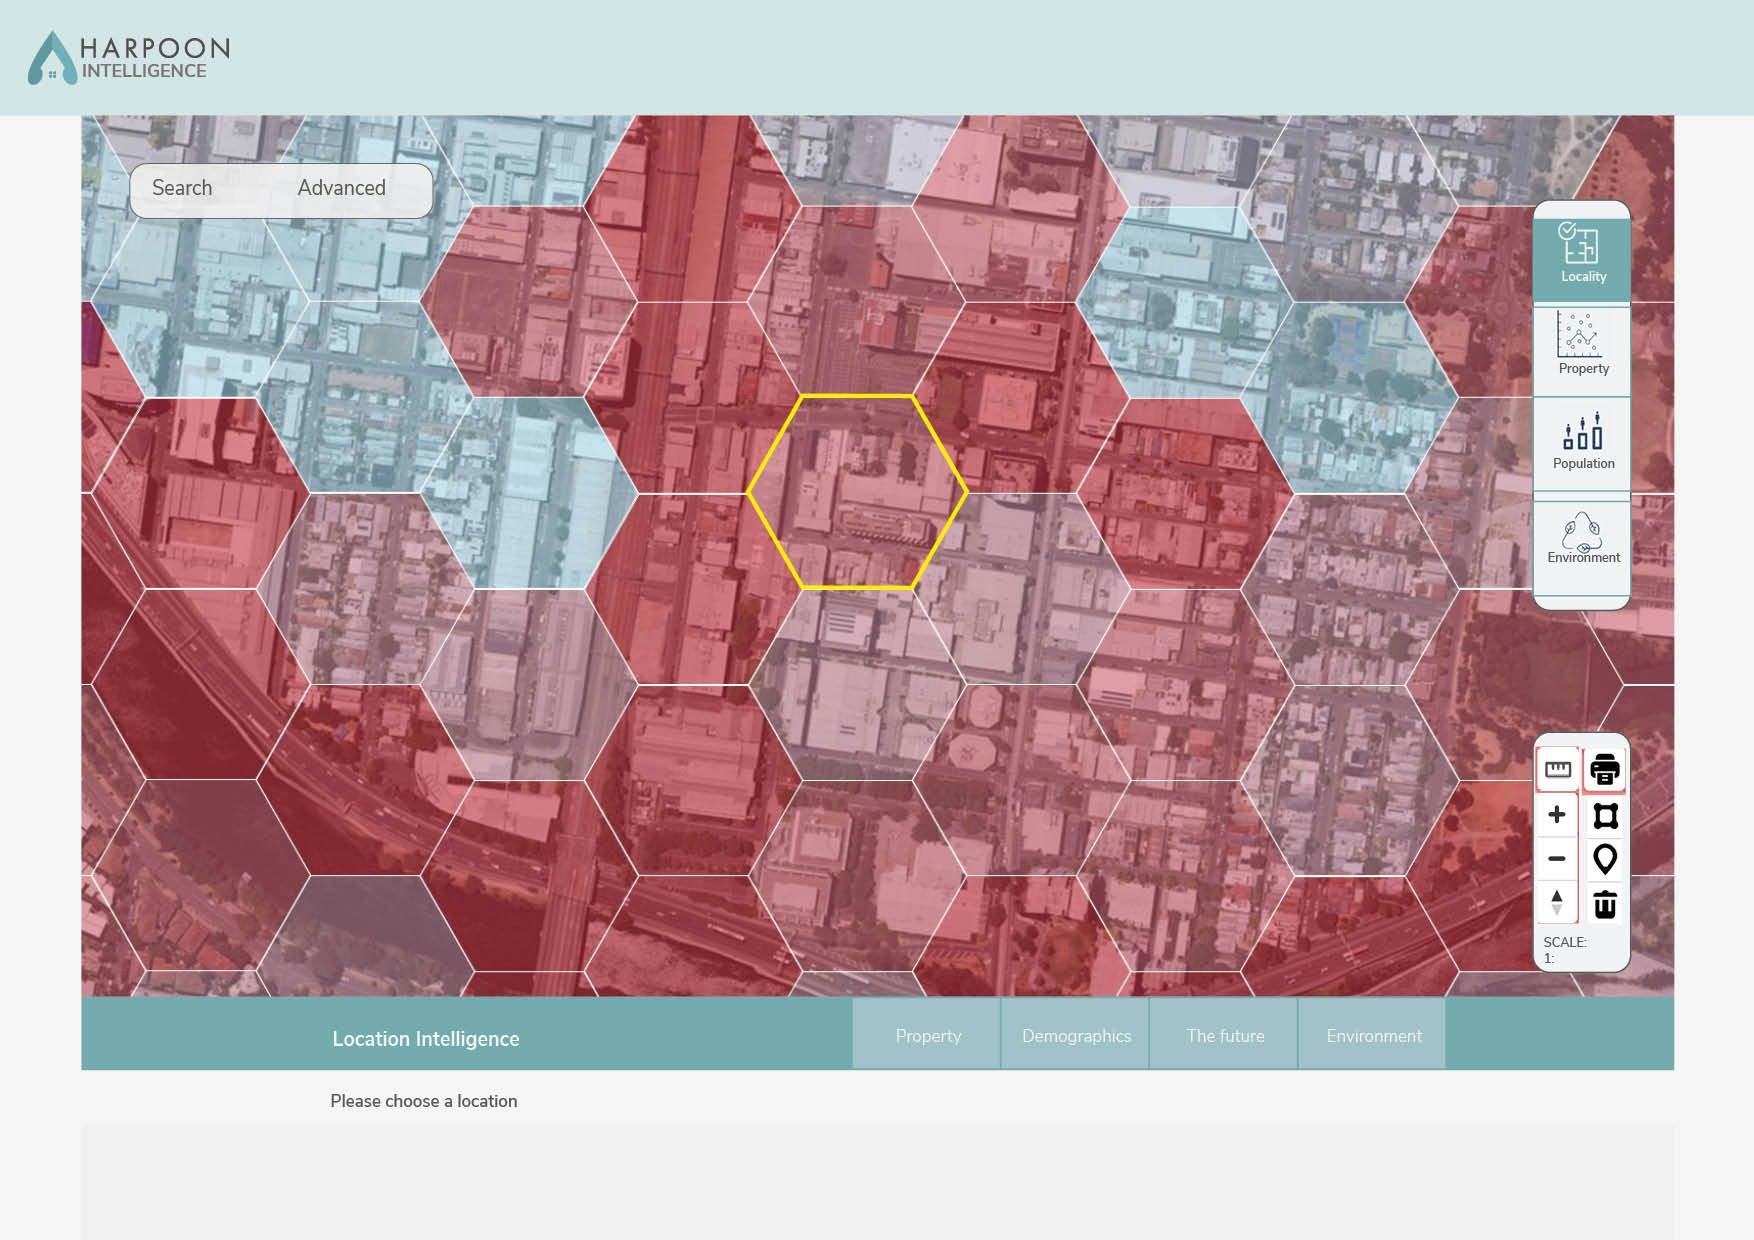
Task: Click the printer icon to print map
Action: (1605, 769)
